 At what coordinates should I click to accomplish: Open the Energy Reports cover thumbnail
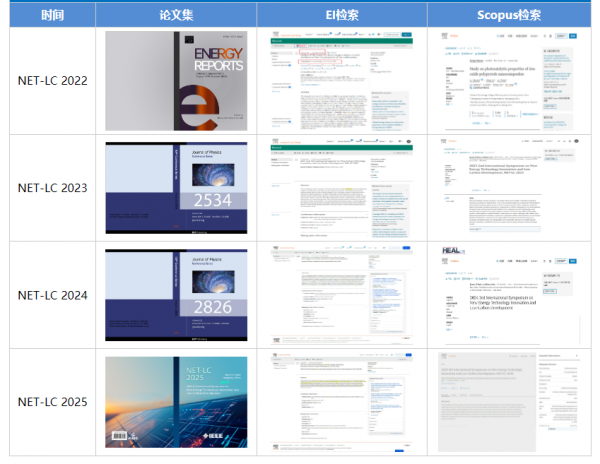(176, 81)
